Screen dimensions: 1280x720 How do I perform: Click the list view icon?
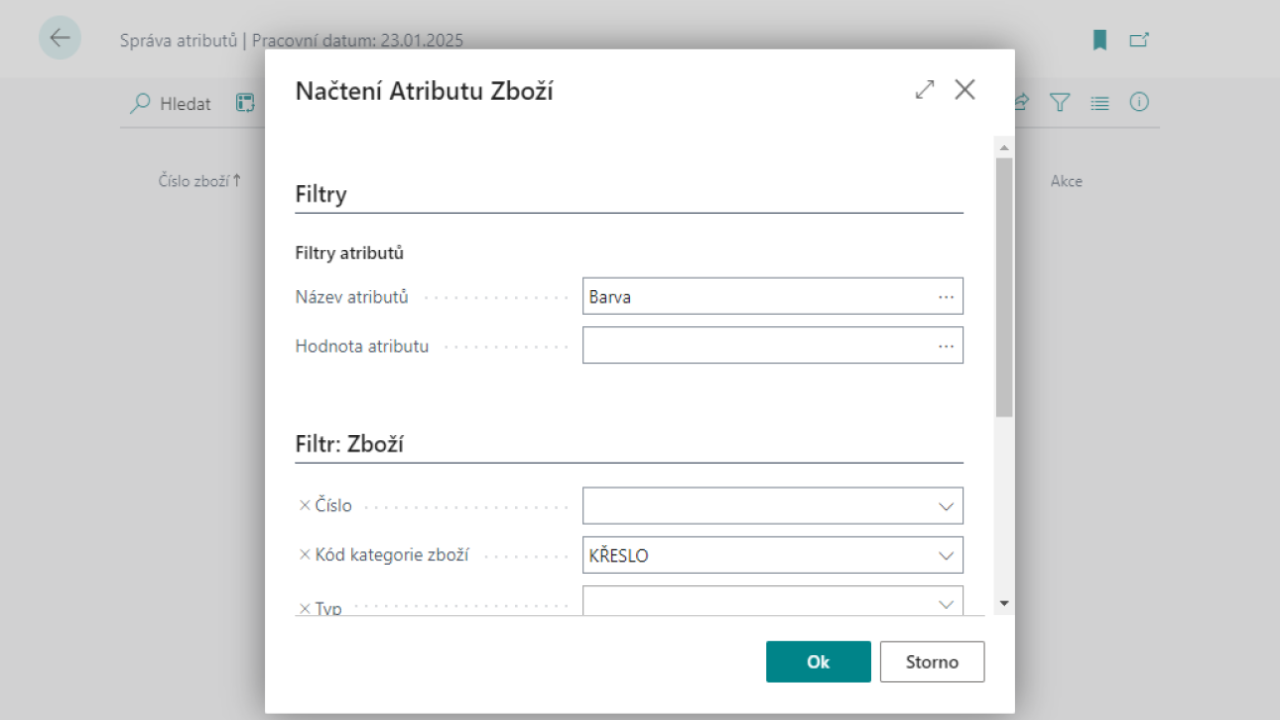pyautogui.click(x=1099, y=102)
